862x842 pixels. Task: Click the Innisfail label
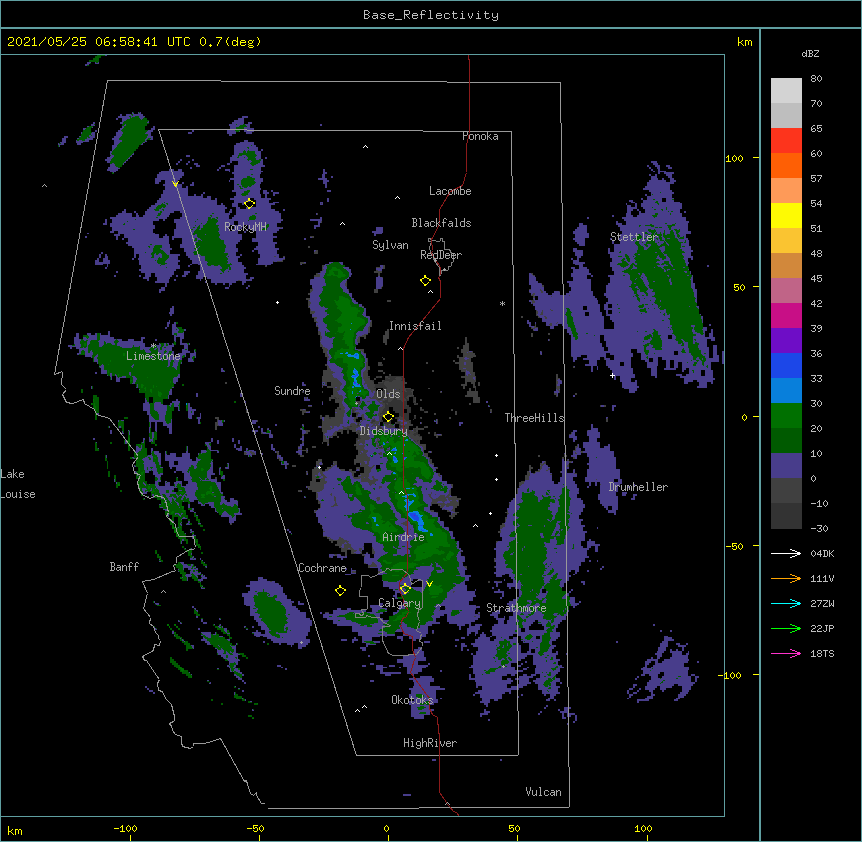click(415, 326)
